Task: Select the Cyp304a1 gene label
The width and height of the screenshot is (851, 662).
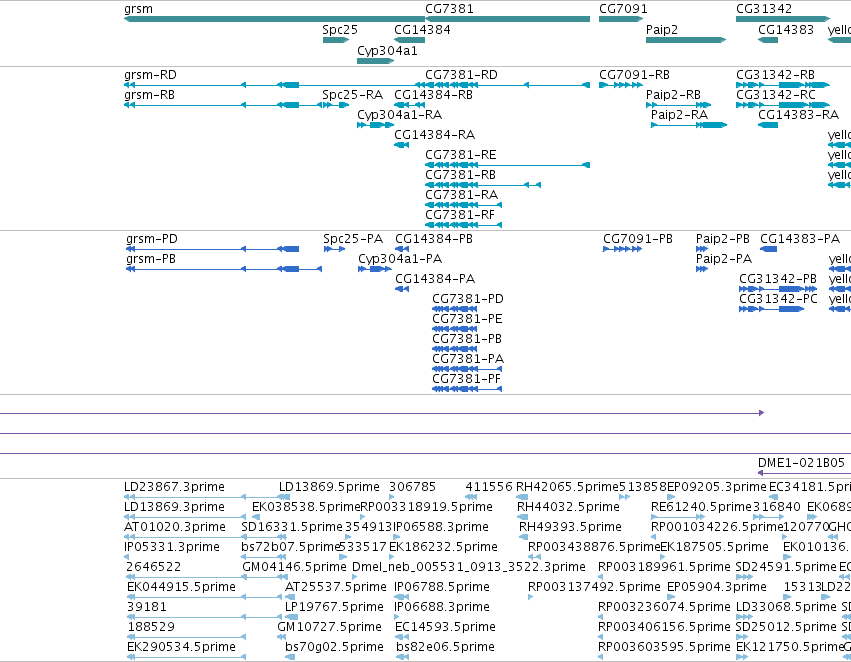Action: coord(387,51)
